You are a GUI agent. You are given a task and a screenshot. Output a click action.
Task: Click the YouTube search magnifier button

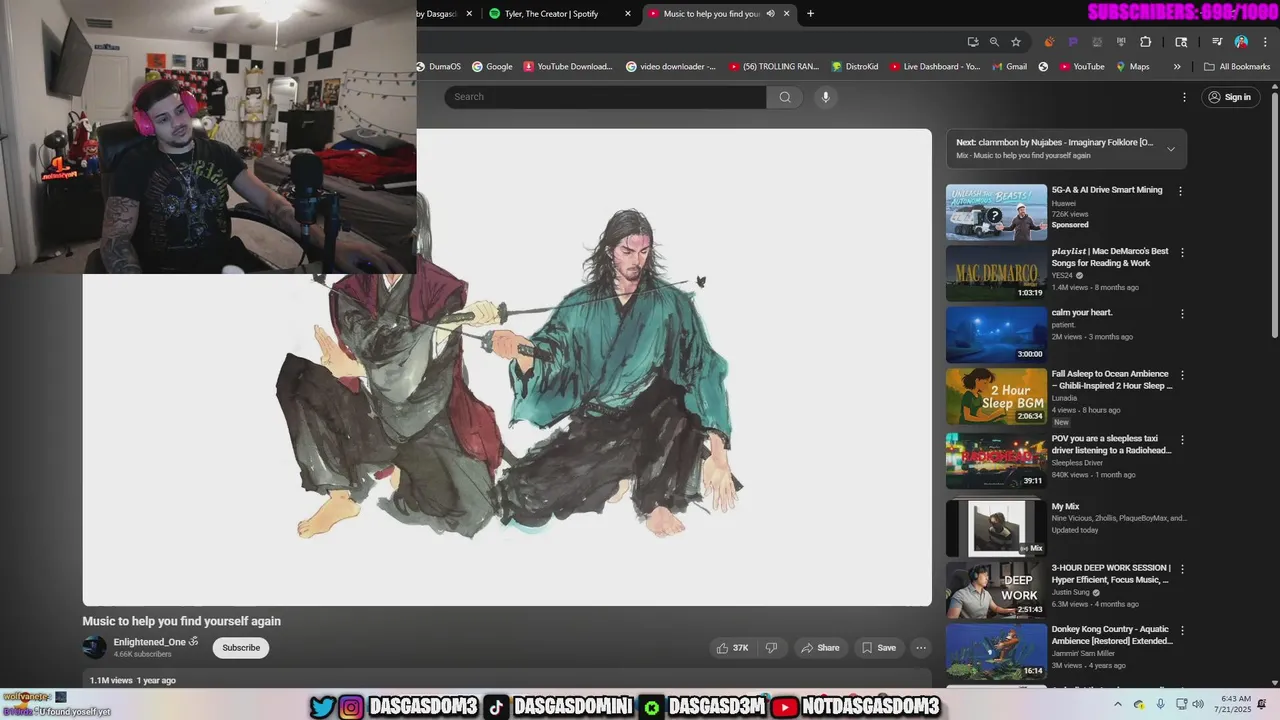[785, 97]
